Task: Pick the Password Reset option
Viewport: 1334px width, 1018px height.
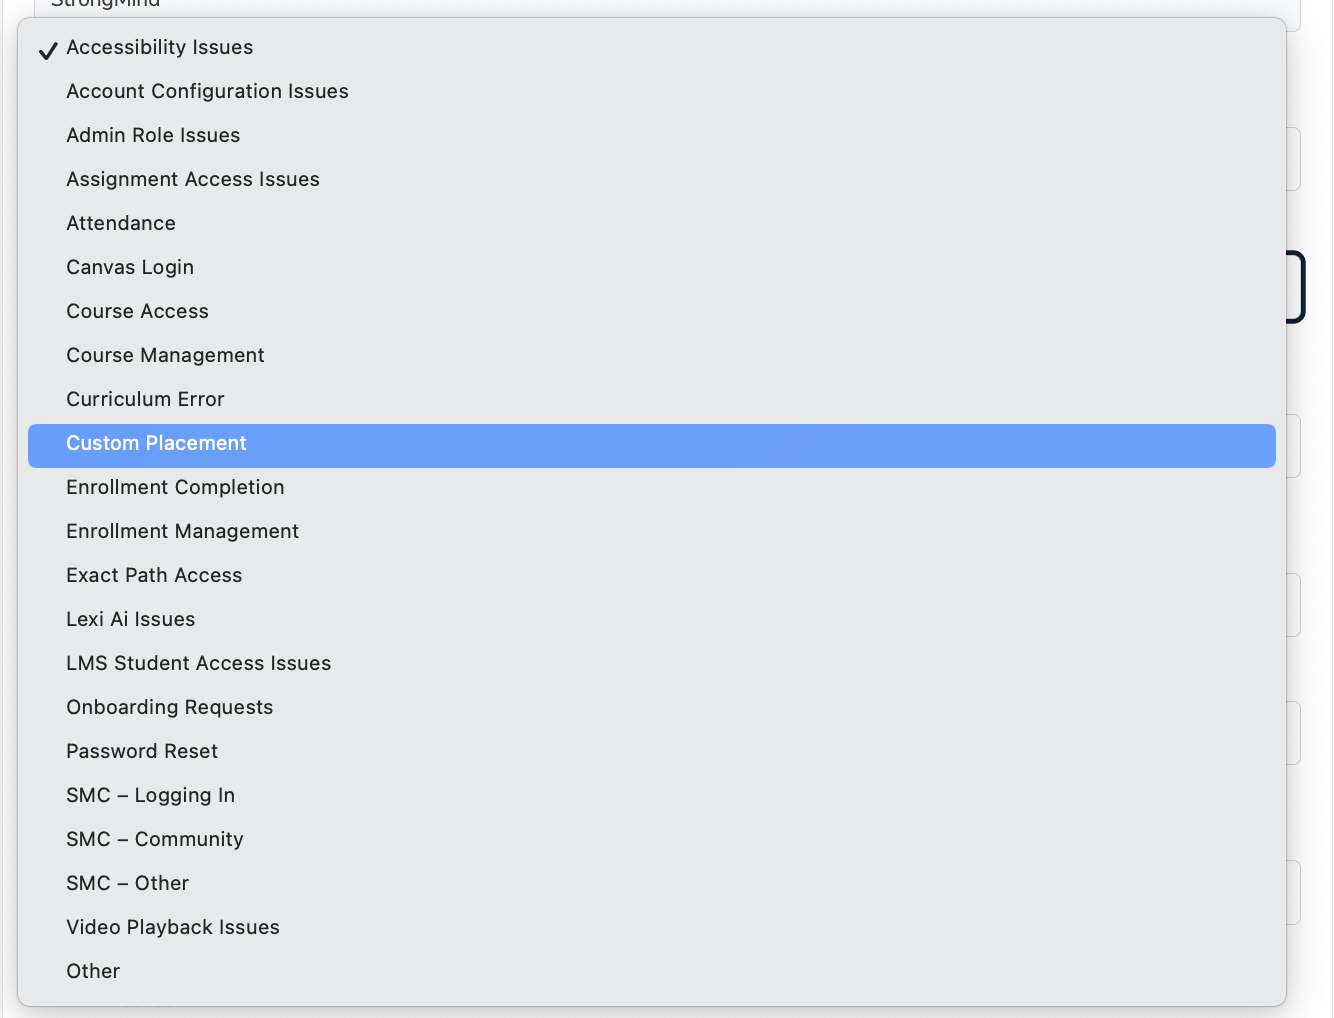Action: [142, 752]
